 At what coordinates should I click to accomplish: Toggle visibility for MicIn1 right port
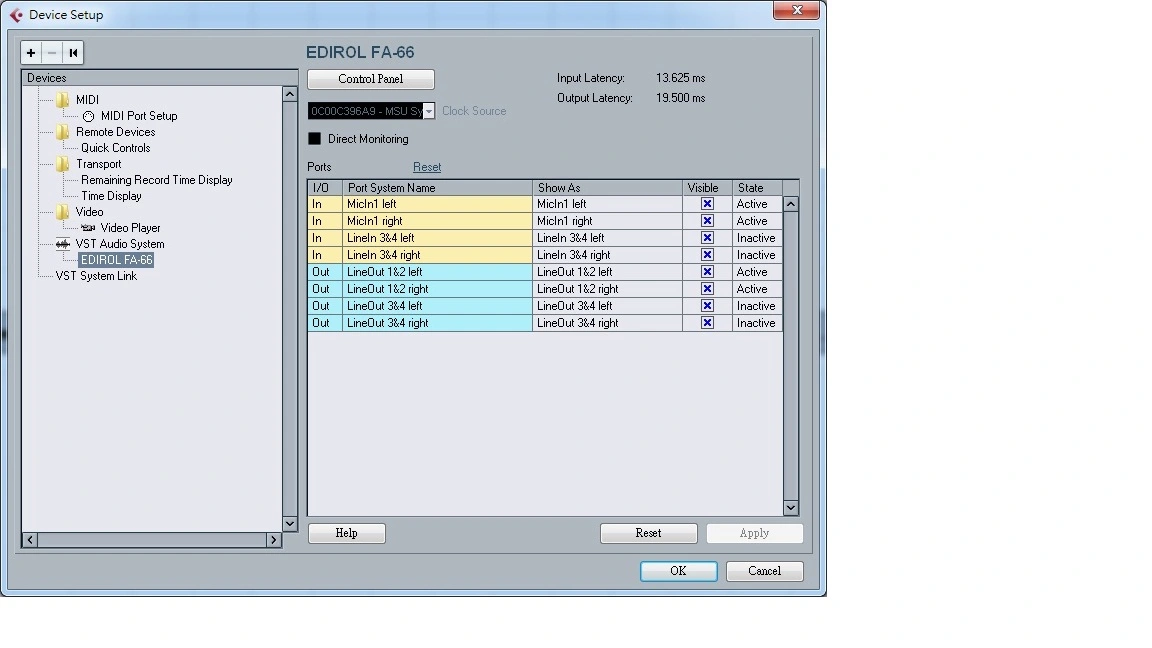(707, 221)
